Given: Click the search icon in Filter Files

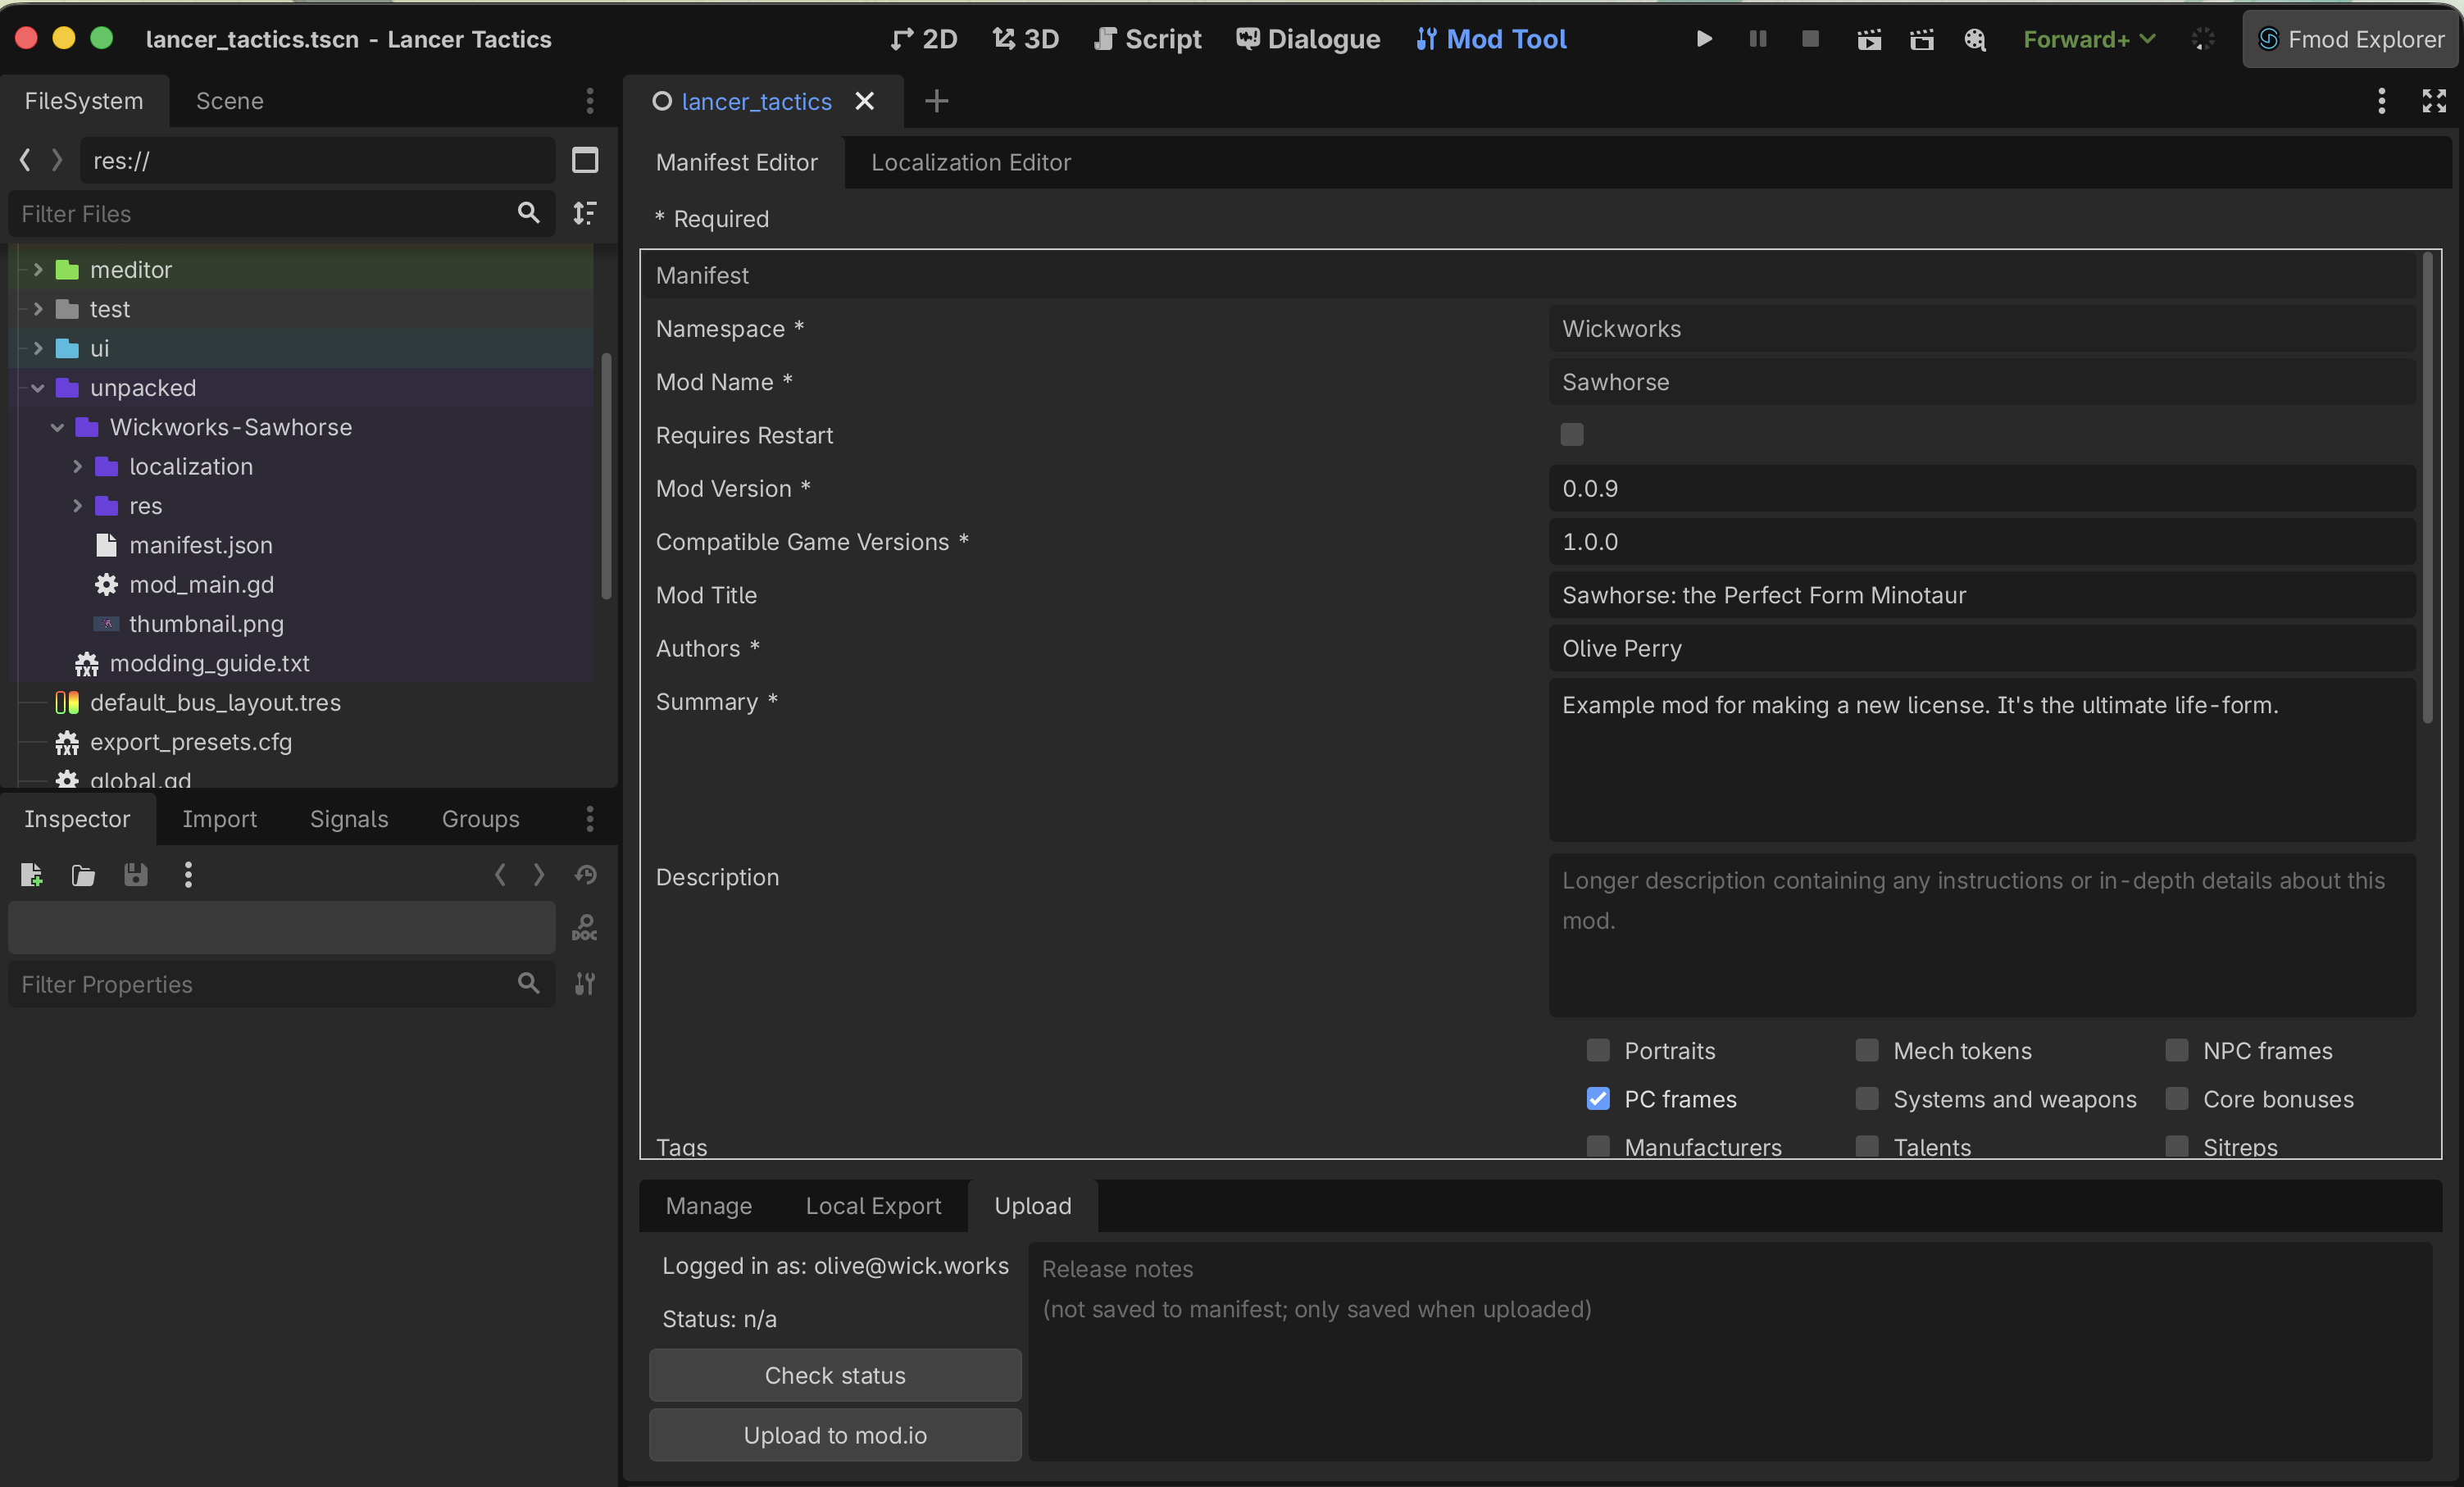Looking at the screenshot, I should [528, 213].
